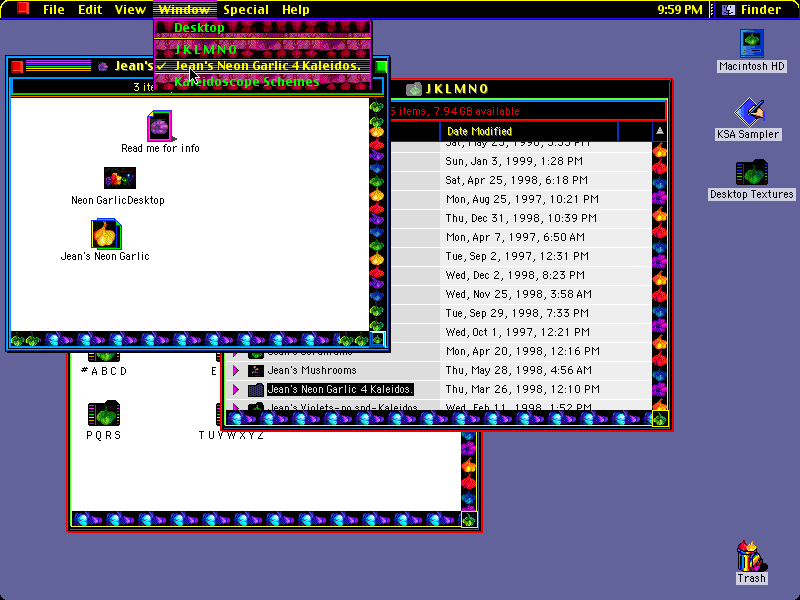Click the date 'Wed, Nov 25, 1998, 3:58 AM'
800x600 pixels.
coord(518,294)
